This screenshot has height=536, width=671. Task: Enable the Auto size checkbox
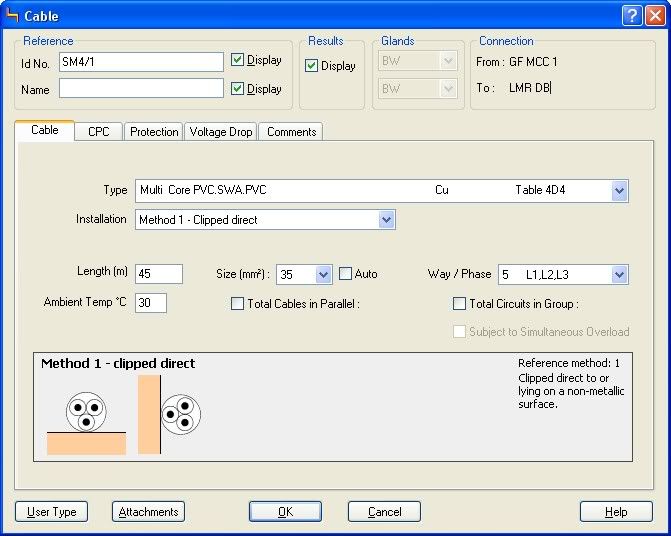pos(345,273)
